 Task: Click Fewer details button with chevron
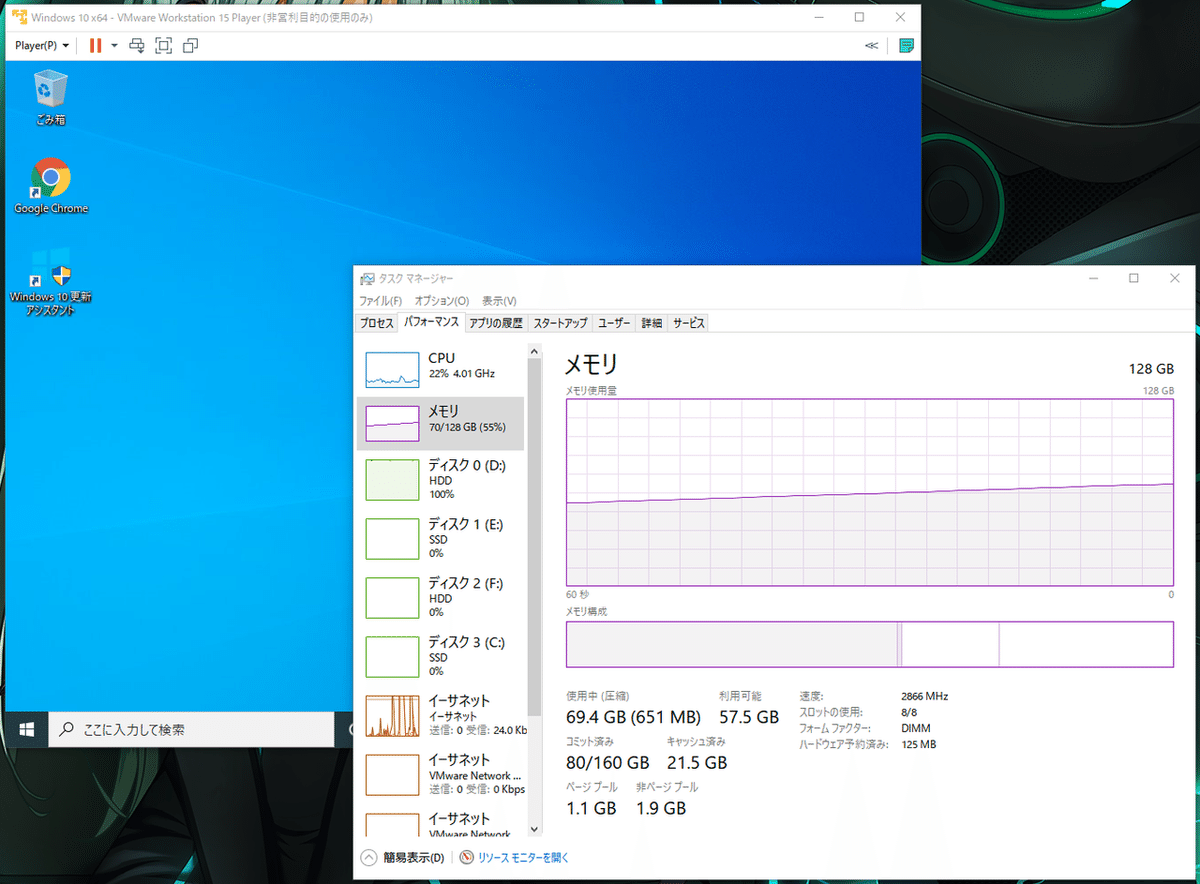(402, 858)
